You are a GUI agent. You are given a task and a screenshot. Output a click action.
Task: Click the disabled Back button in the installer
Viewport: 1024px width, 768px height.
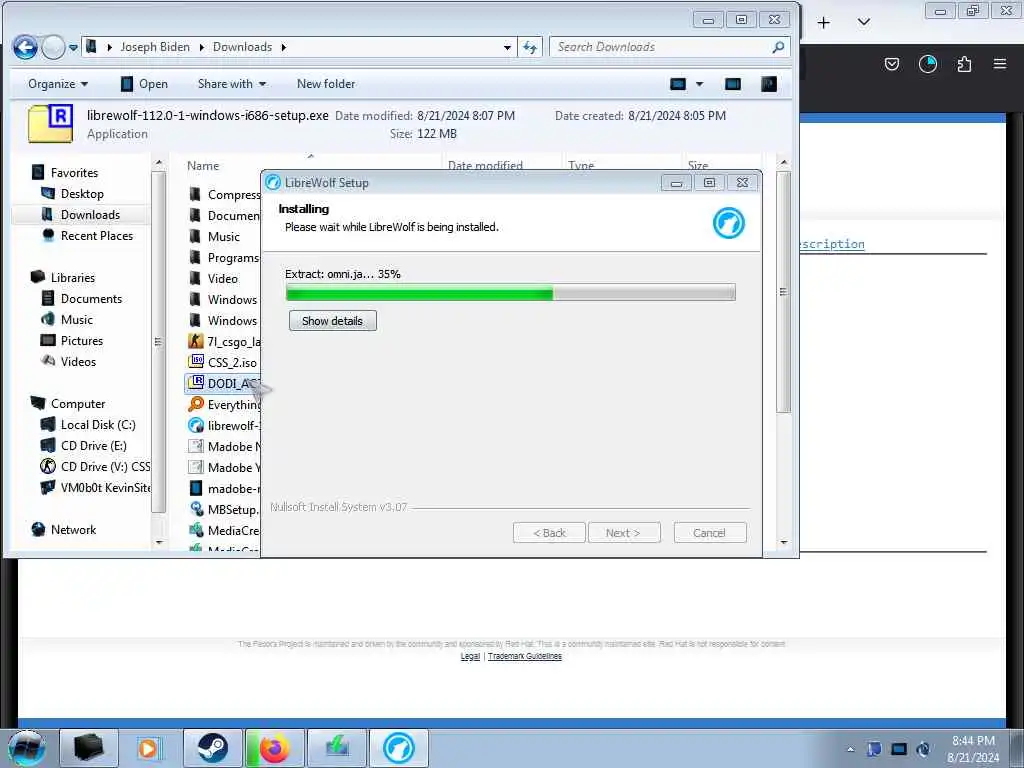[x=549, y=533]
